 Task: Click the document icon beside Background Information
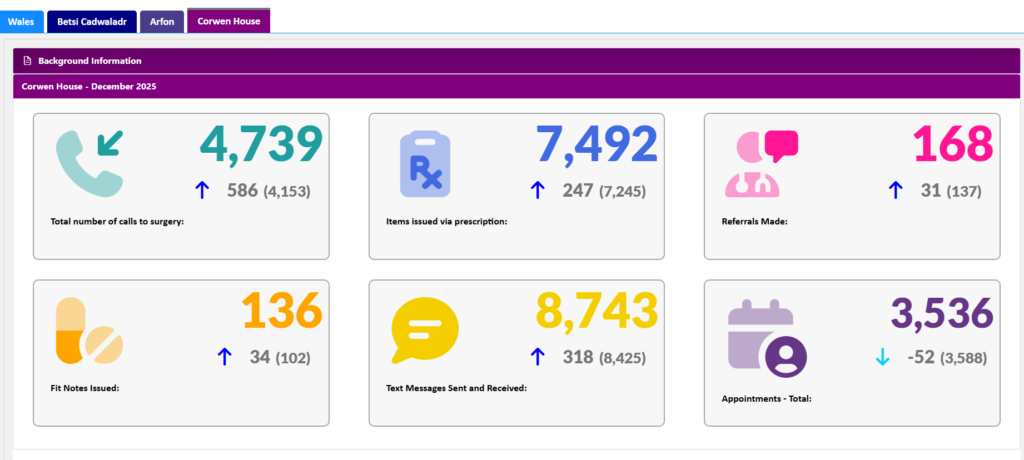pyautogui.click(x=28, y=61)
